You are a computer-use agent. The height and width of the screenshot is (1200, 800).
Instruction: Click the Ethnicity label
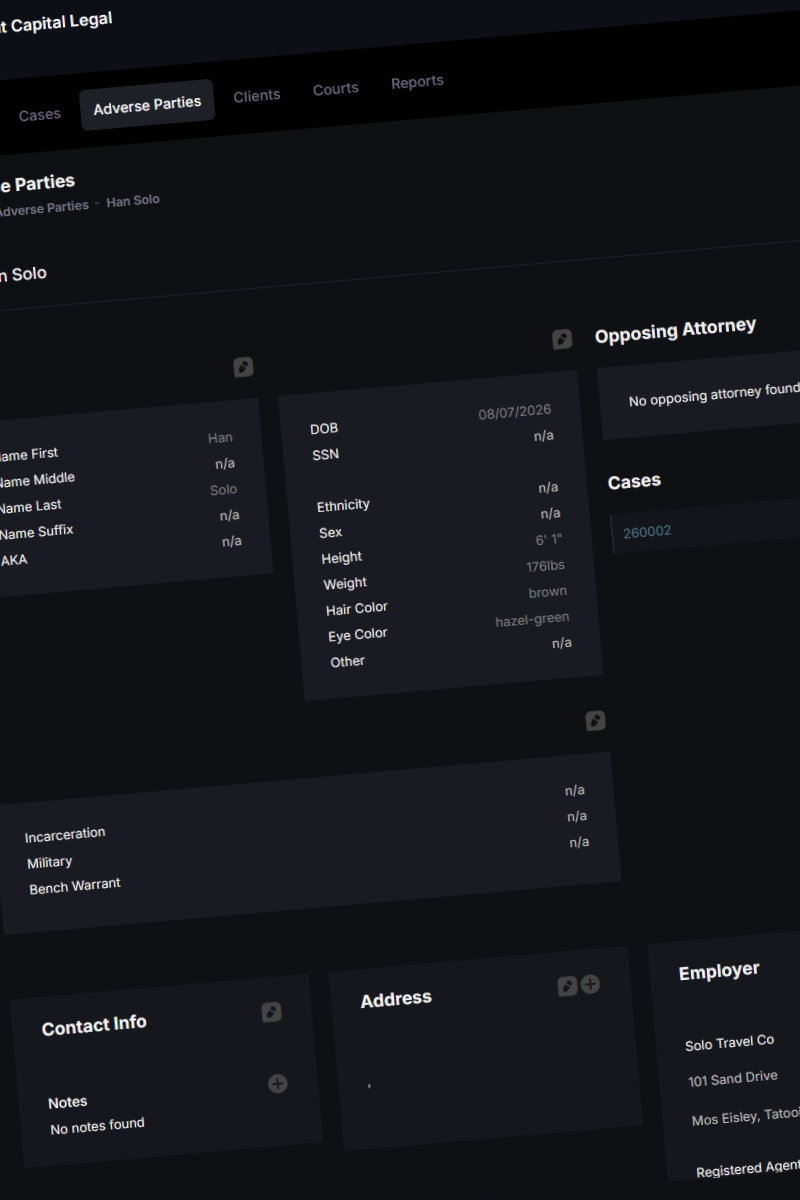[343, 505]
